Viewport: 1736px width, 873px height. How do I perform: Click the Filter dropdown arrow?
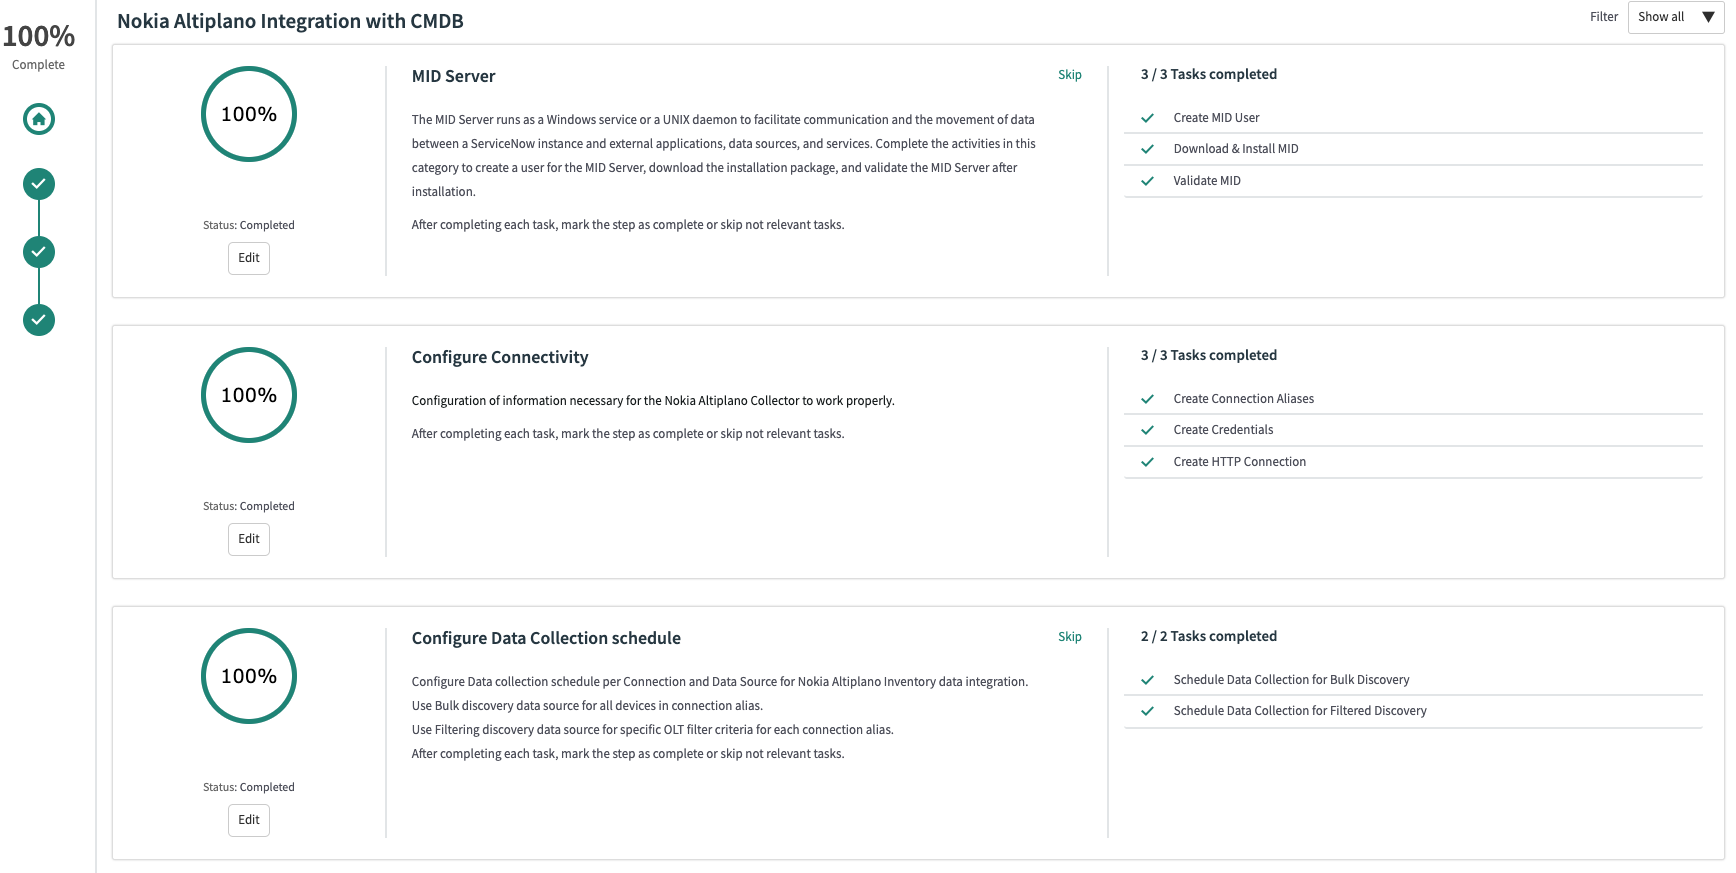click(x=1708, y=17)
